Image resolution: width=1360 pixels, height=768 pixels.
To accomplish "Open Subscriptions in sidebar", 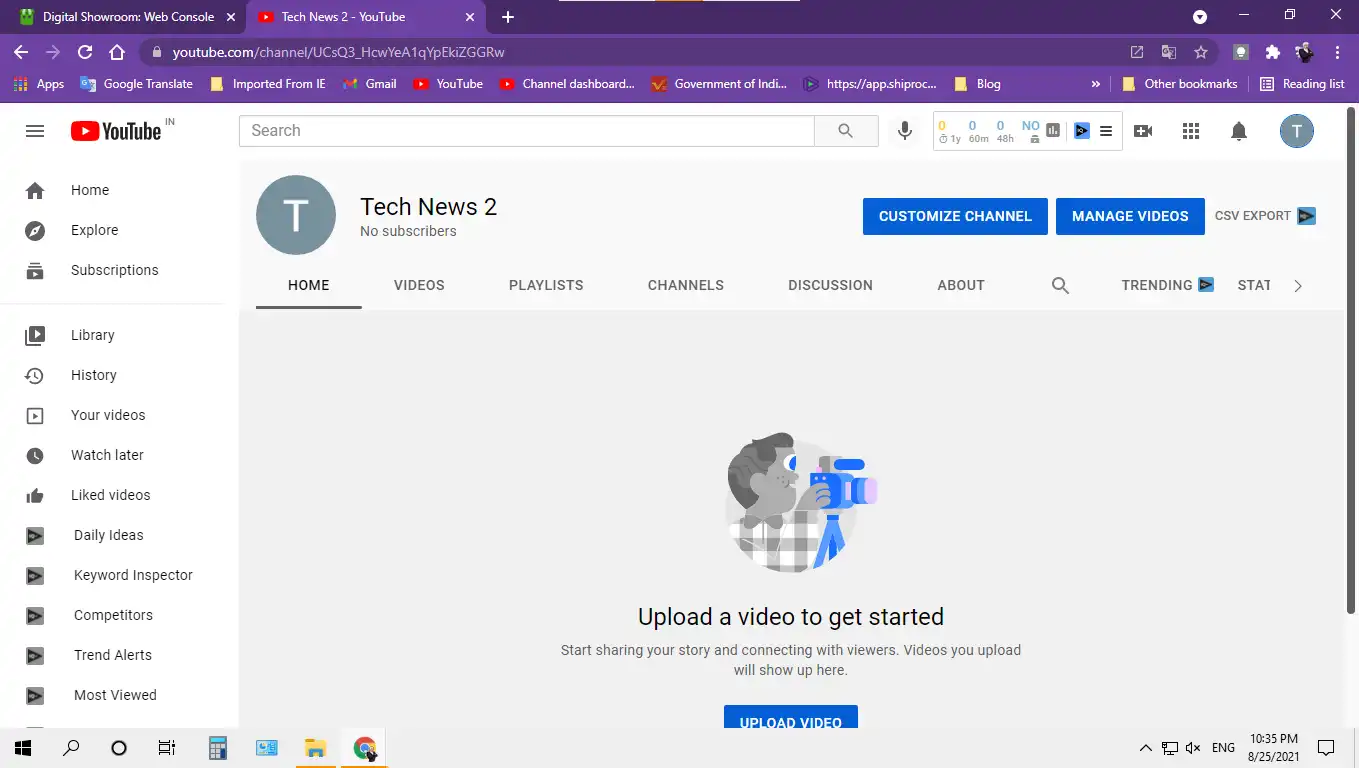I will (112, 270).
